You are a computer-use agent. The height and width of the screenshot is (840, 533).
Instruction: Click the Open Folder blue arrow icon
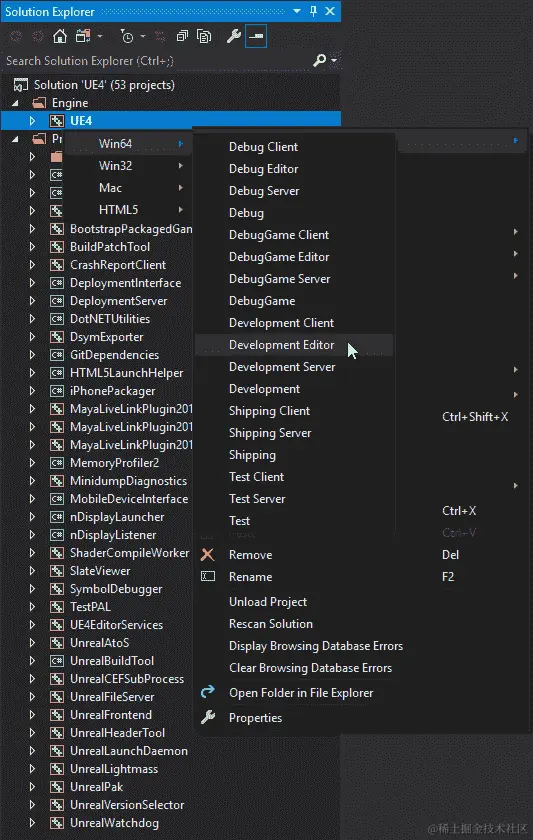coord(207,692)
